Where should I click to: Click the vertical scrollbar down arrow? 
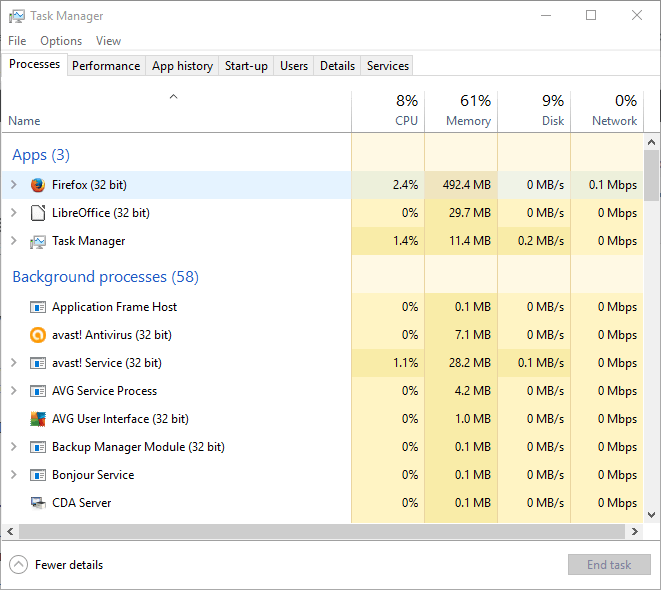coord(651,515)
